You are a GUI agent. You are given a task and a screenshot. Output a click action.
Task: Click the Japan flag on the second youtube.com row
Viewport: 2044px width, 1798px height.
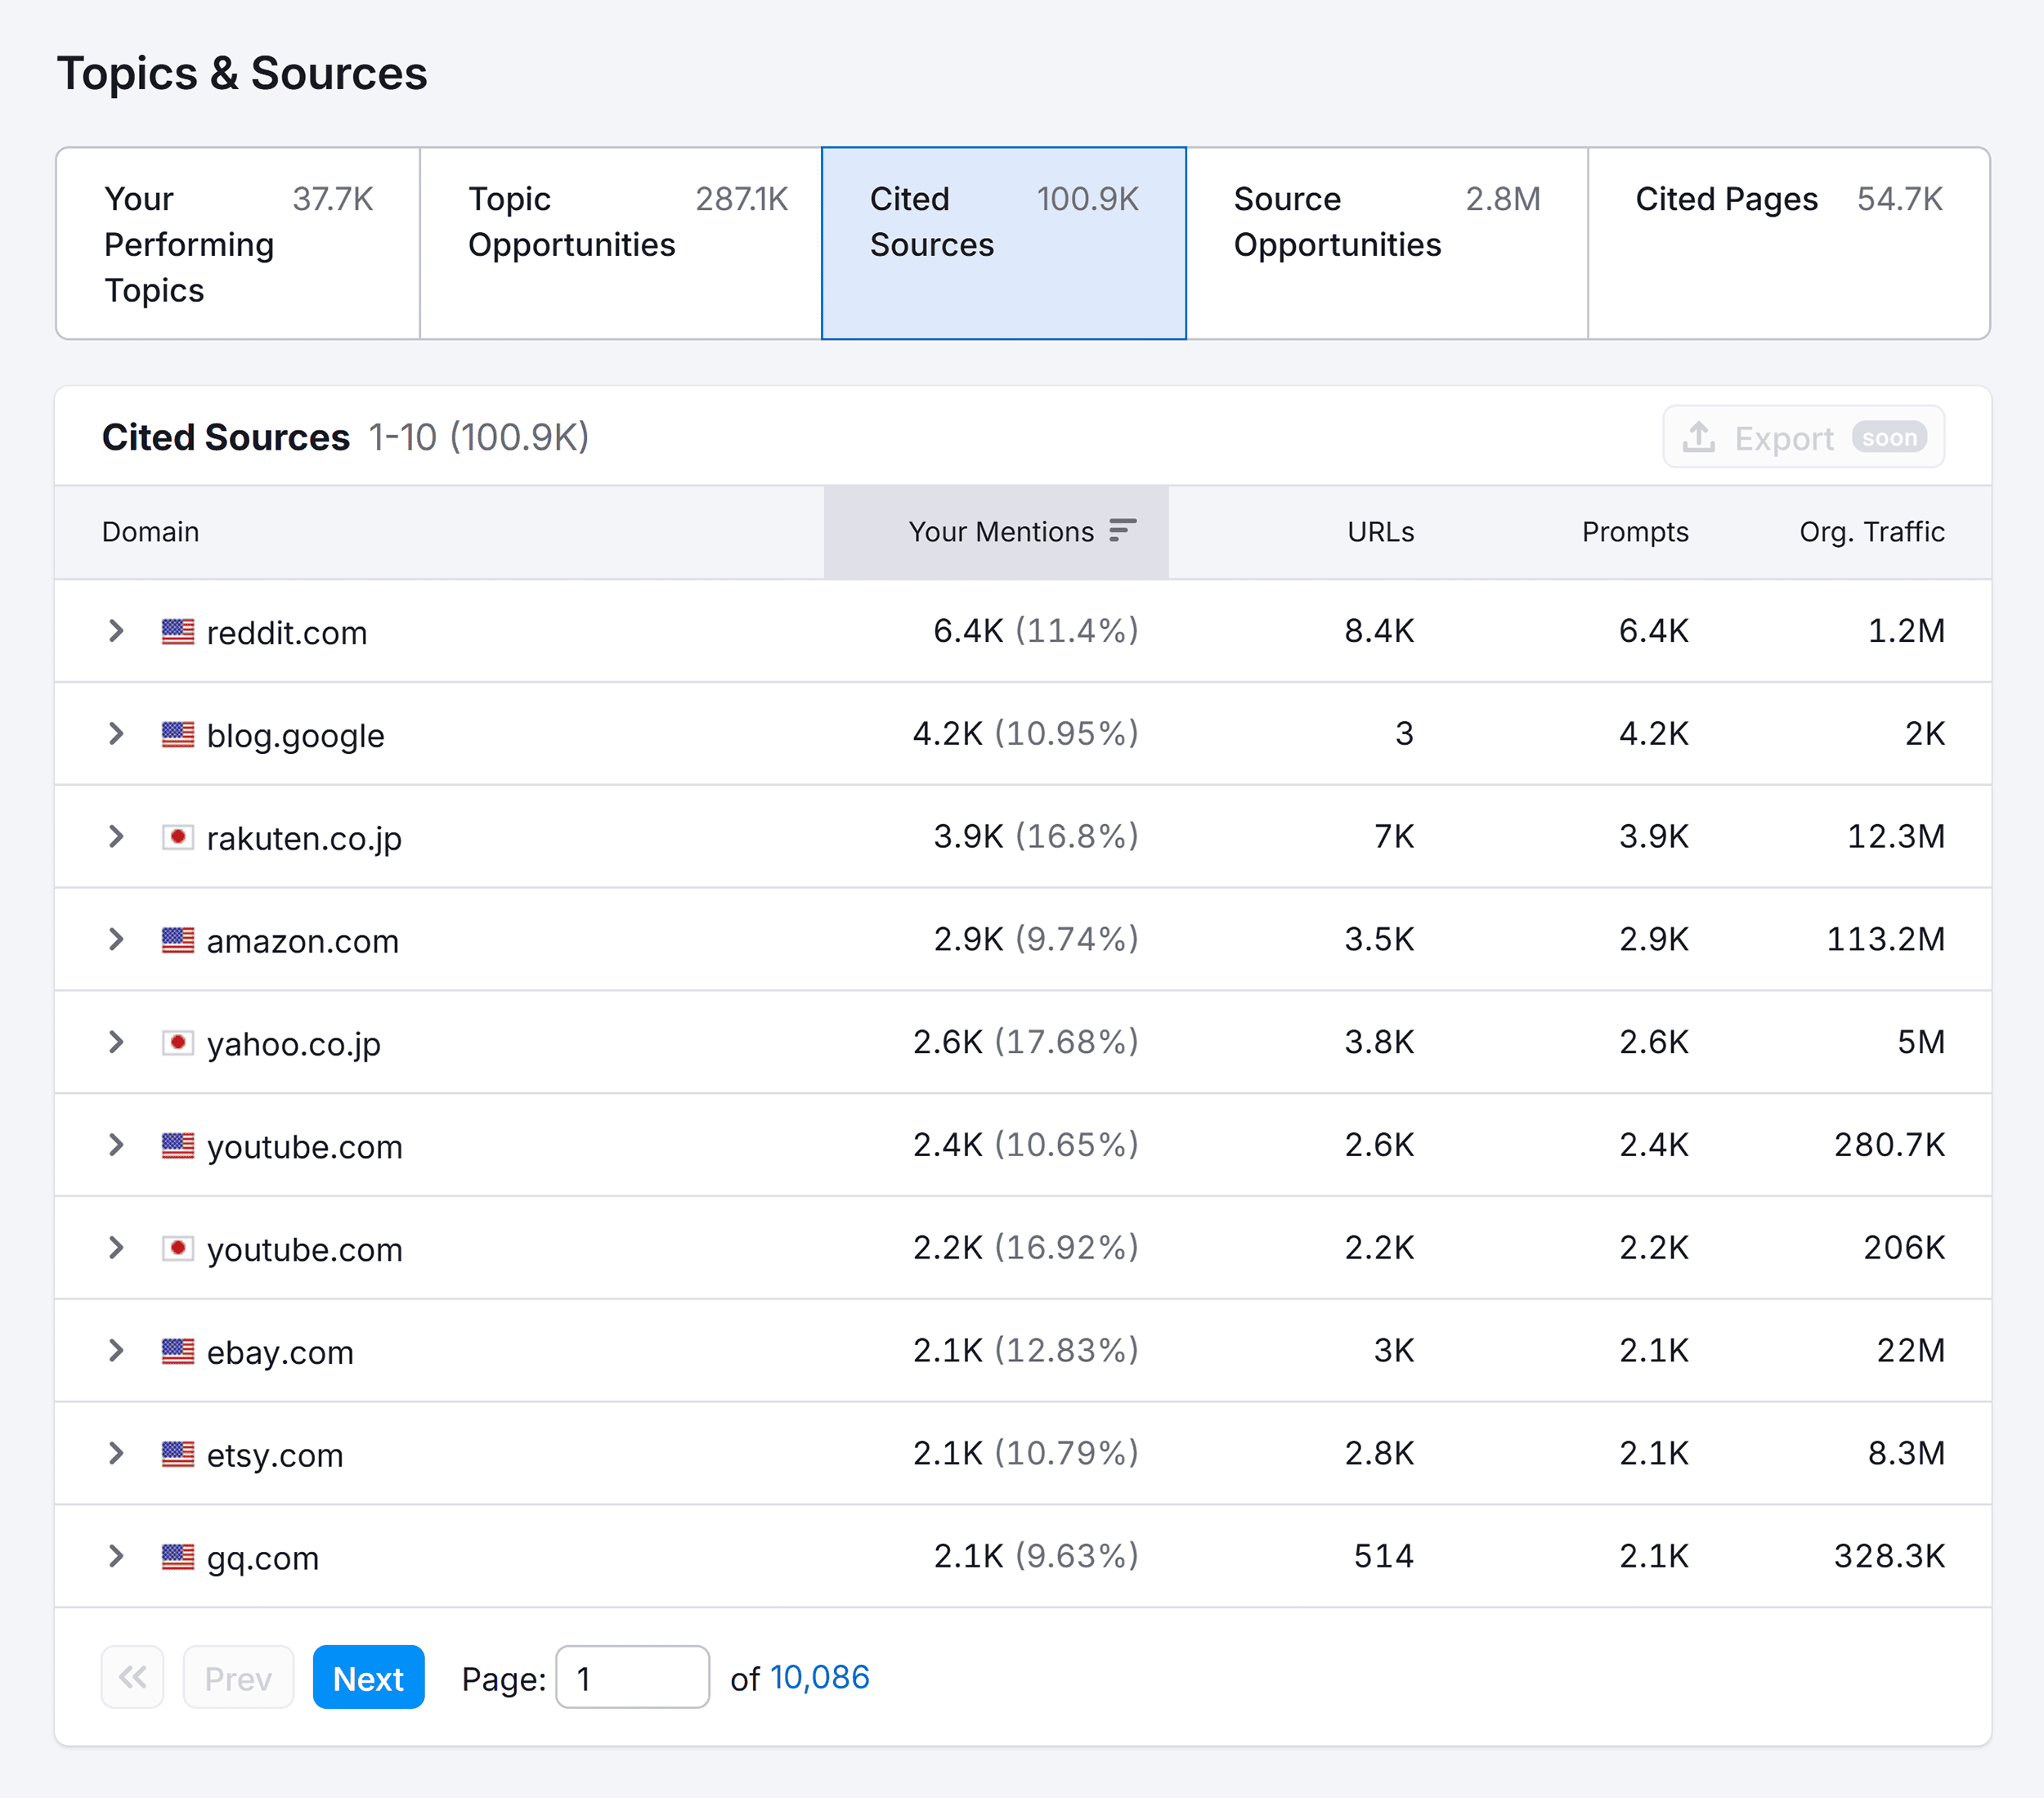[178, 1248]
